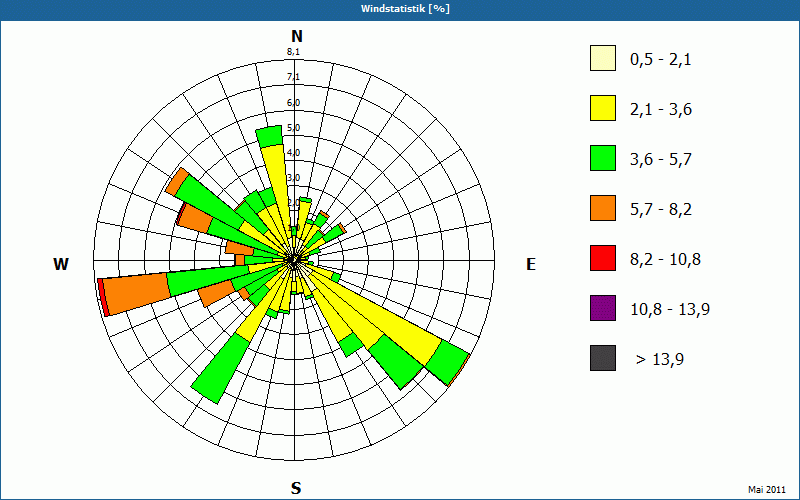Click the orange 5,7 - 8,2 legend swatch
The width and height of the screenshot is (800, 500).
603,208
